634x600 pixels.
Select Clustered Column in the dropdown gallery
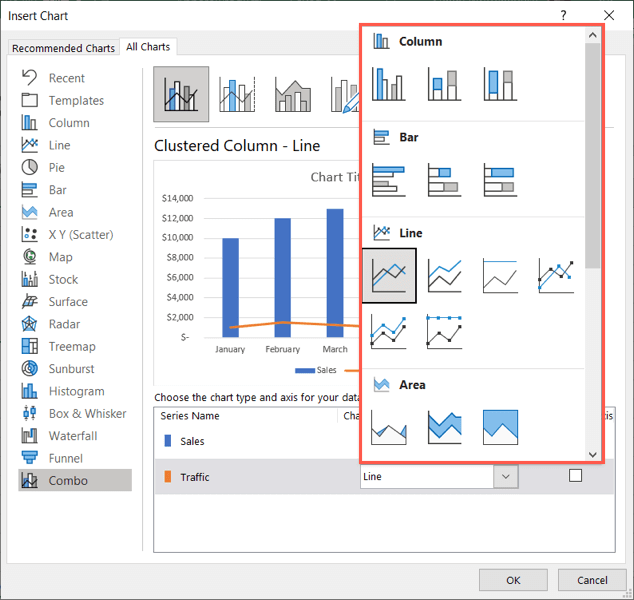tap(389, 84)
